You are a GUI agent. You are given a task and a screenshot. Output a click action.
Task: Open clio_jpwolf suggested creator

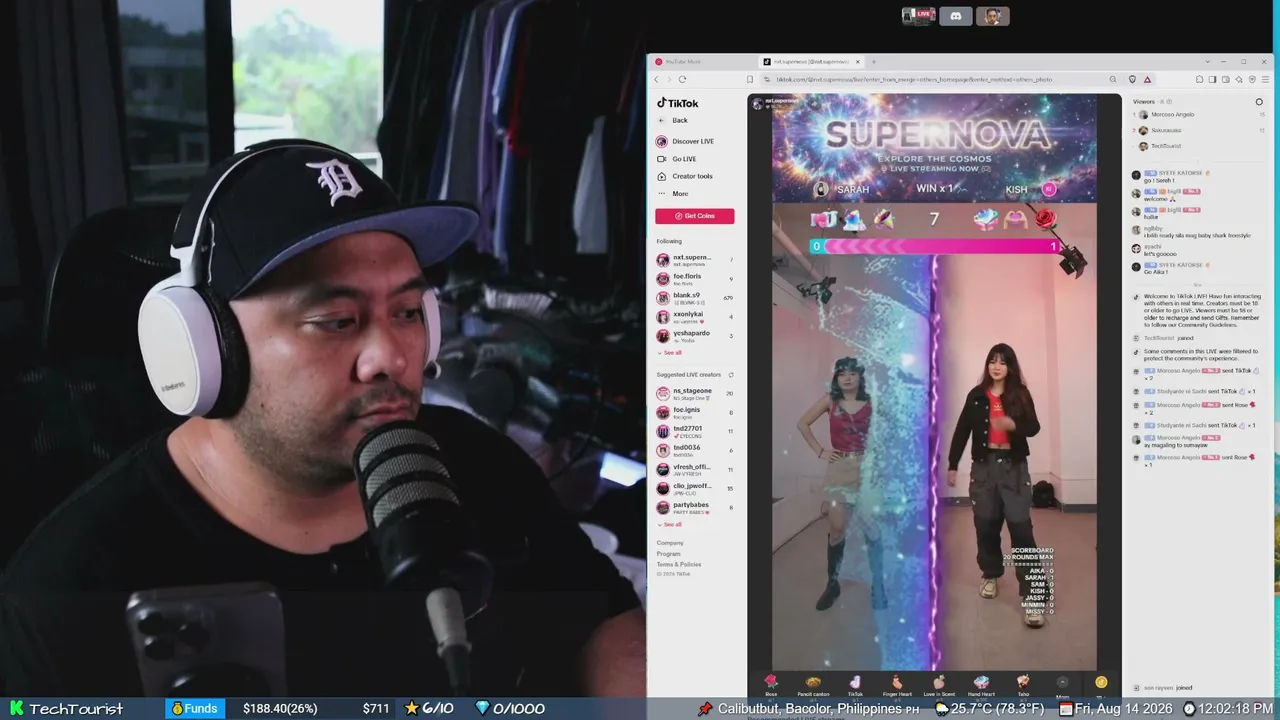tap(695, 488)
